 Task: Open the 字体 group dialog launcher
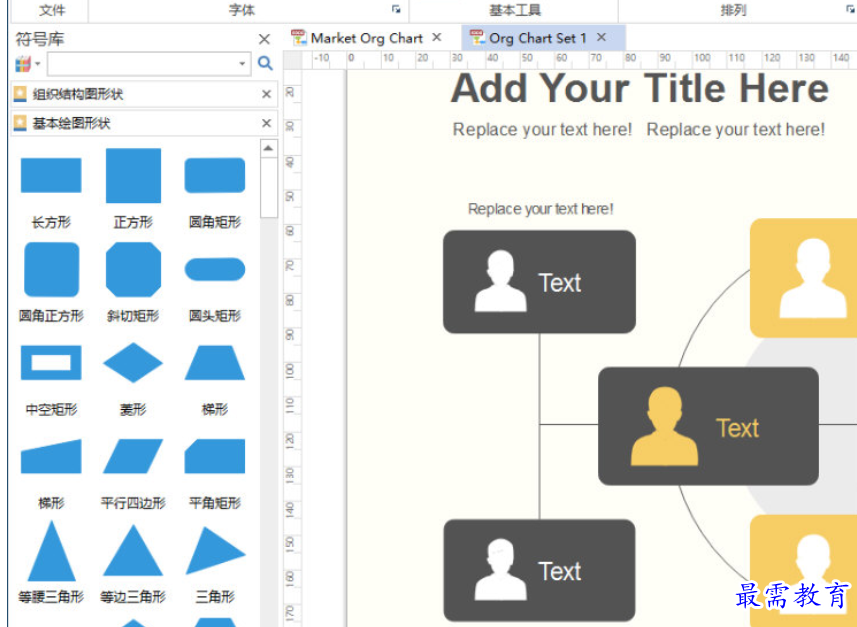coord(396,9)
